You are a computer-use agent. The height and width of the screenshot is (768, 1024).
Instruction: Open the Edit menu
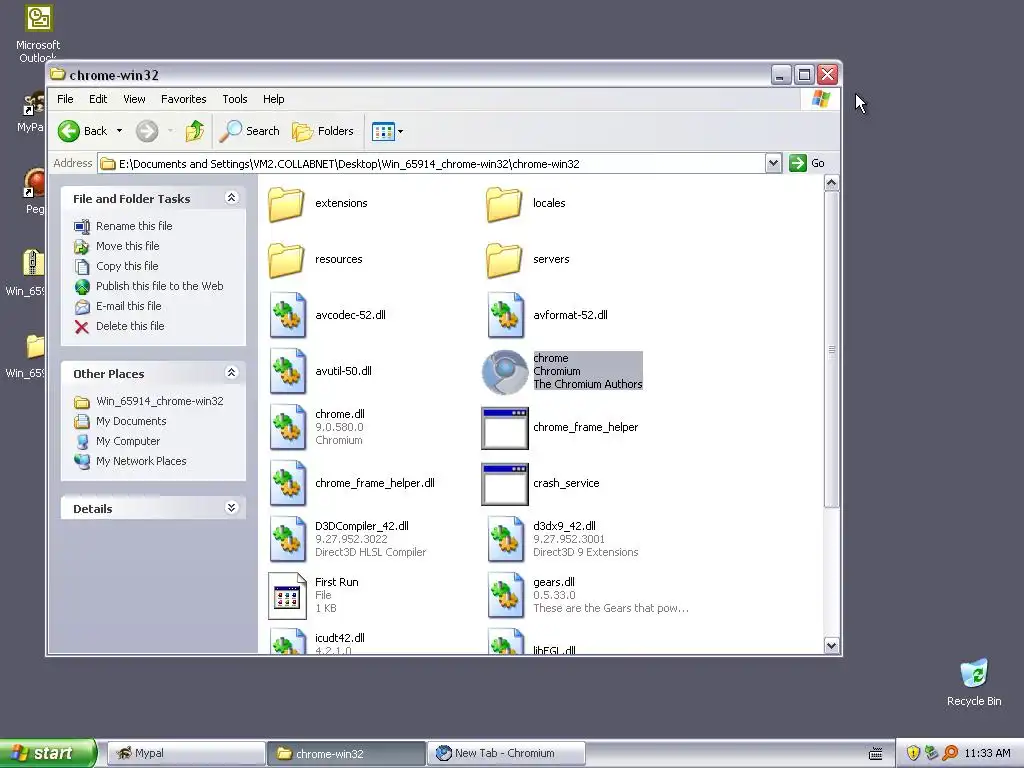[98, 99]
